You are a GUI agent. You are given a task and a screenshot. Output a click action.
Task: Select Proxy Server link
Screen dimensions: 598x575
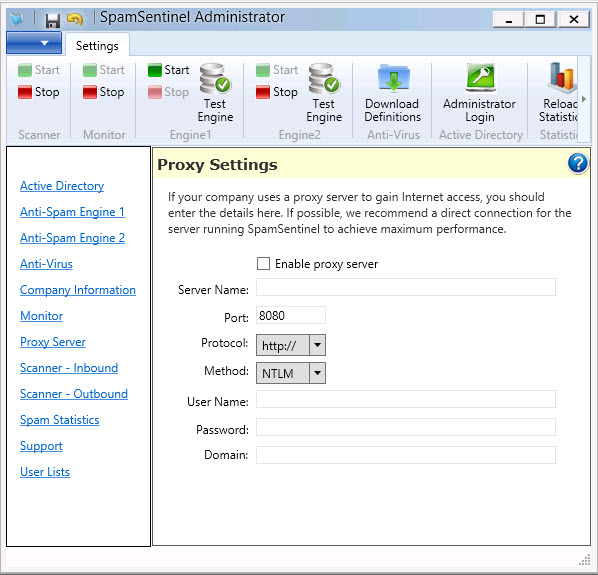click(53, 342)
